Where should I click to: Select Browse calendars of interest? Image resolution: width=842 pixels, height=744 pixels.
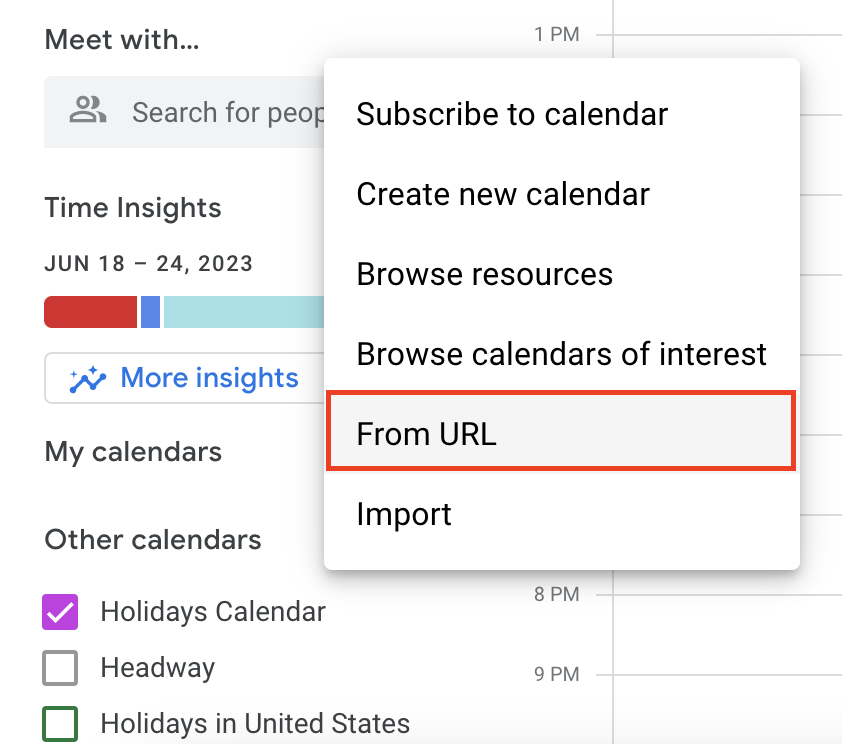coord(561,354)
